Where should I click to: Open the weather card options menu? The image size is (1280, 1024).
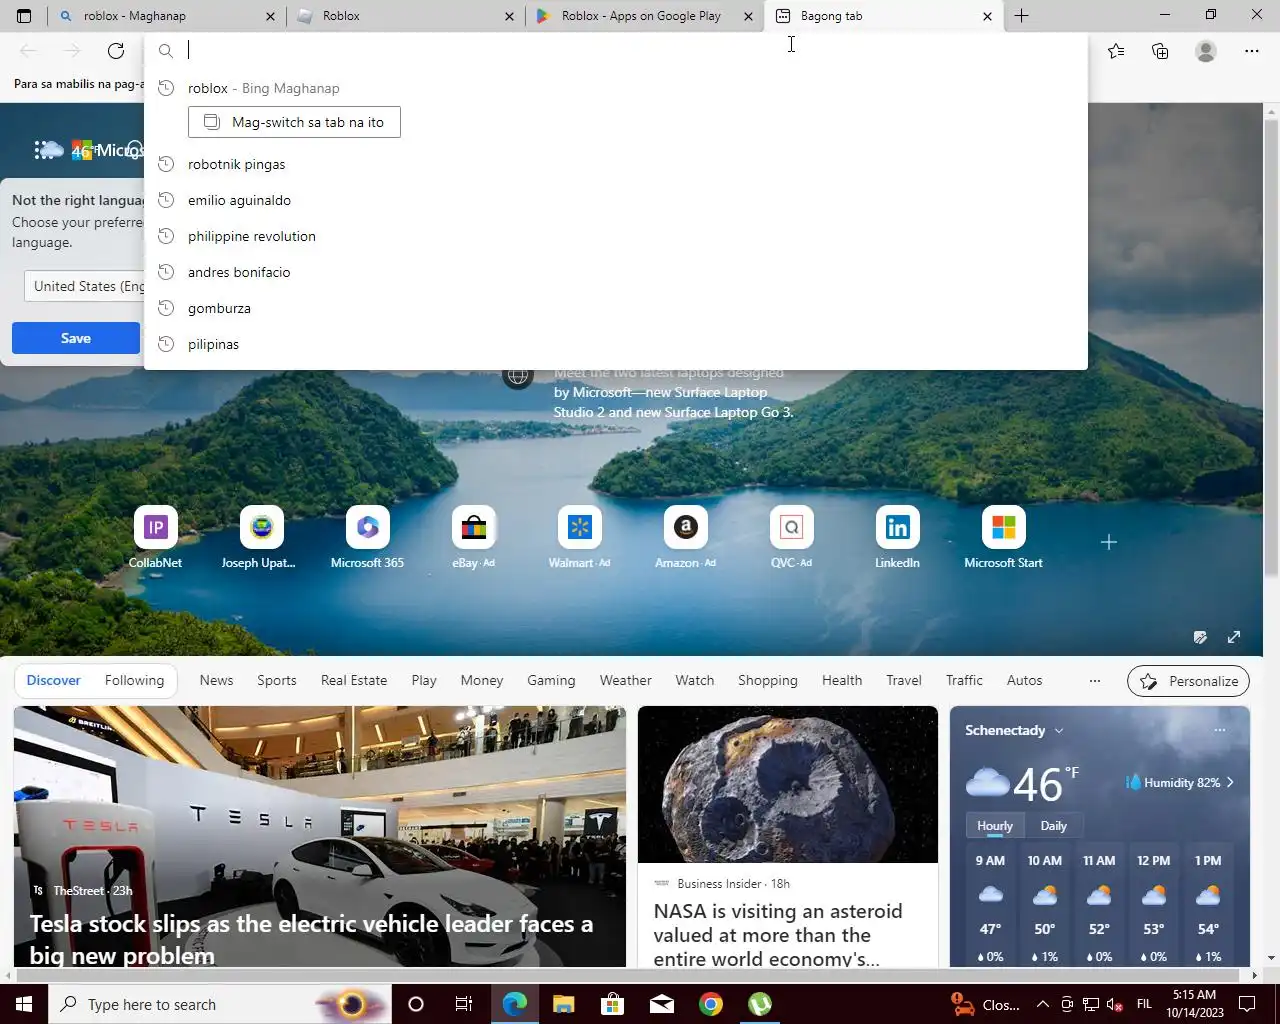(1220, 730)
